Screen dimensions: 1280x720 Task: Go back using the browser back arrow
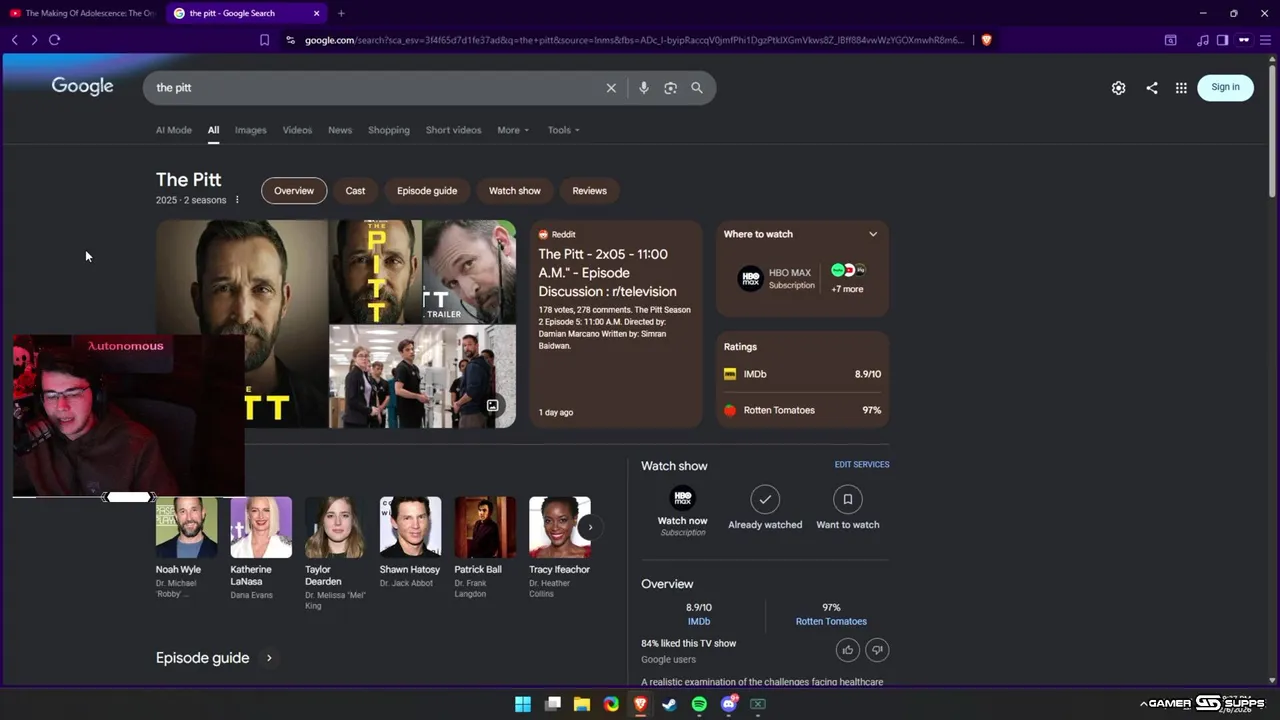tap(14, 40)
